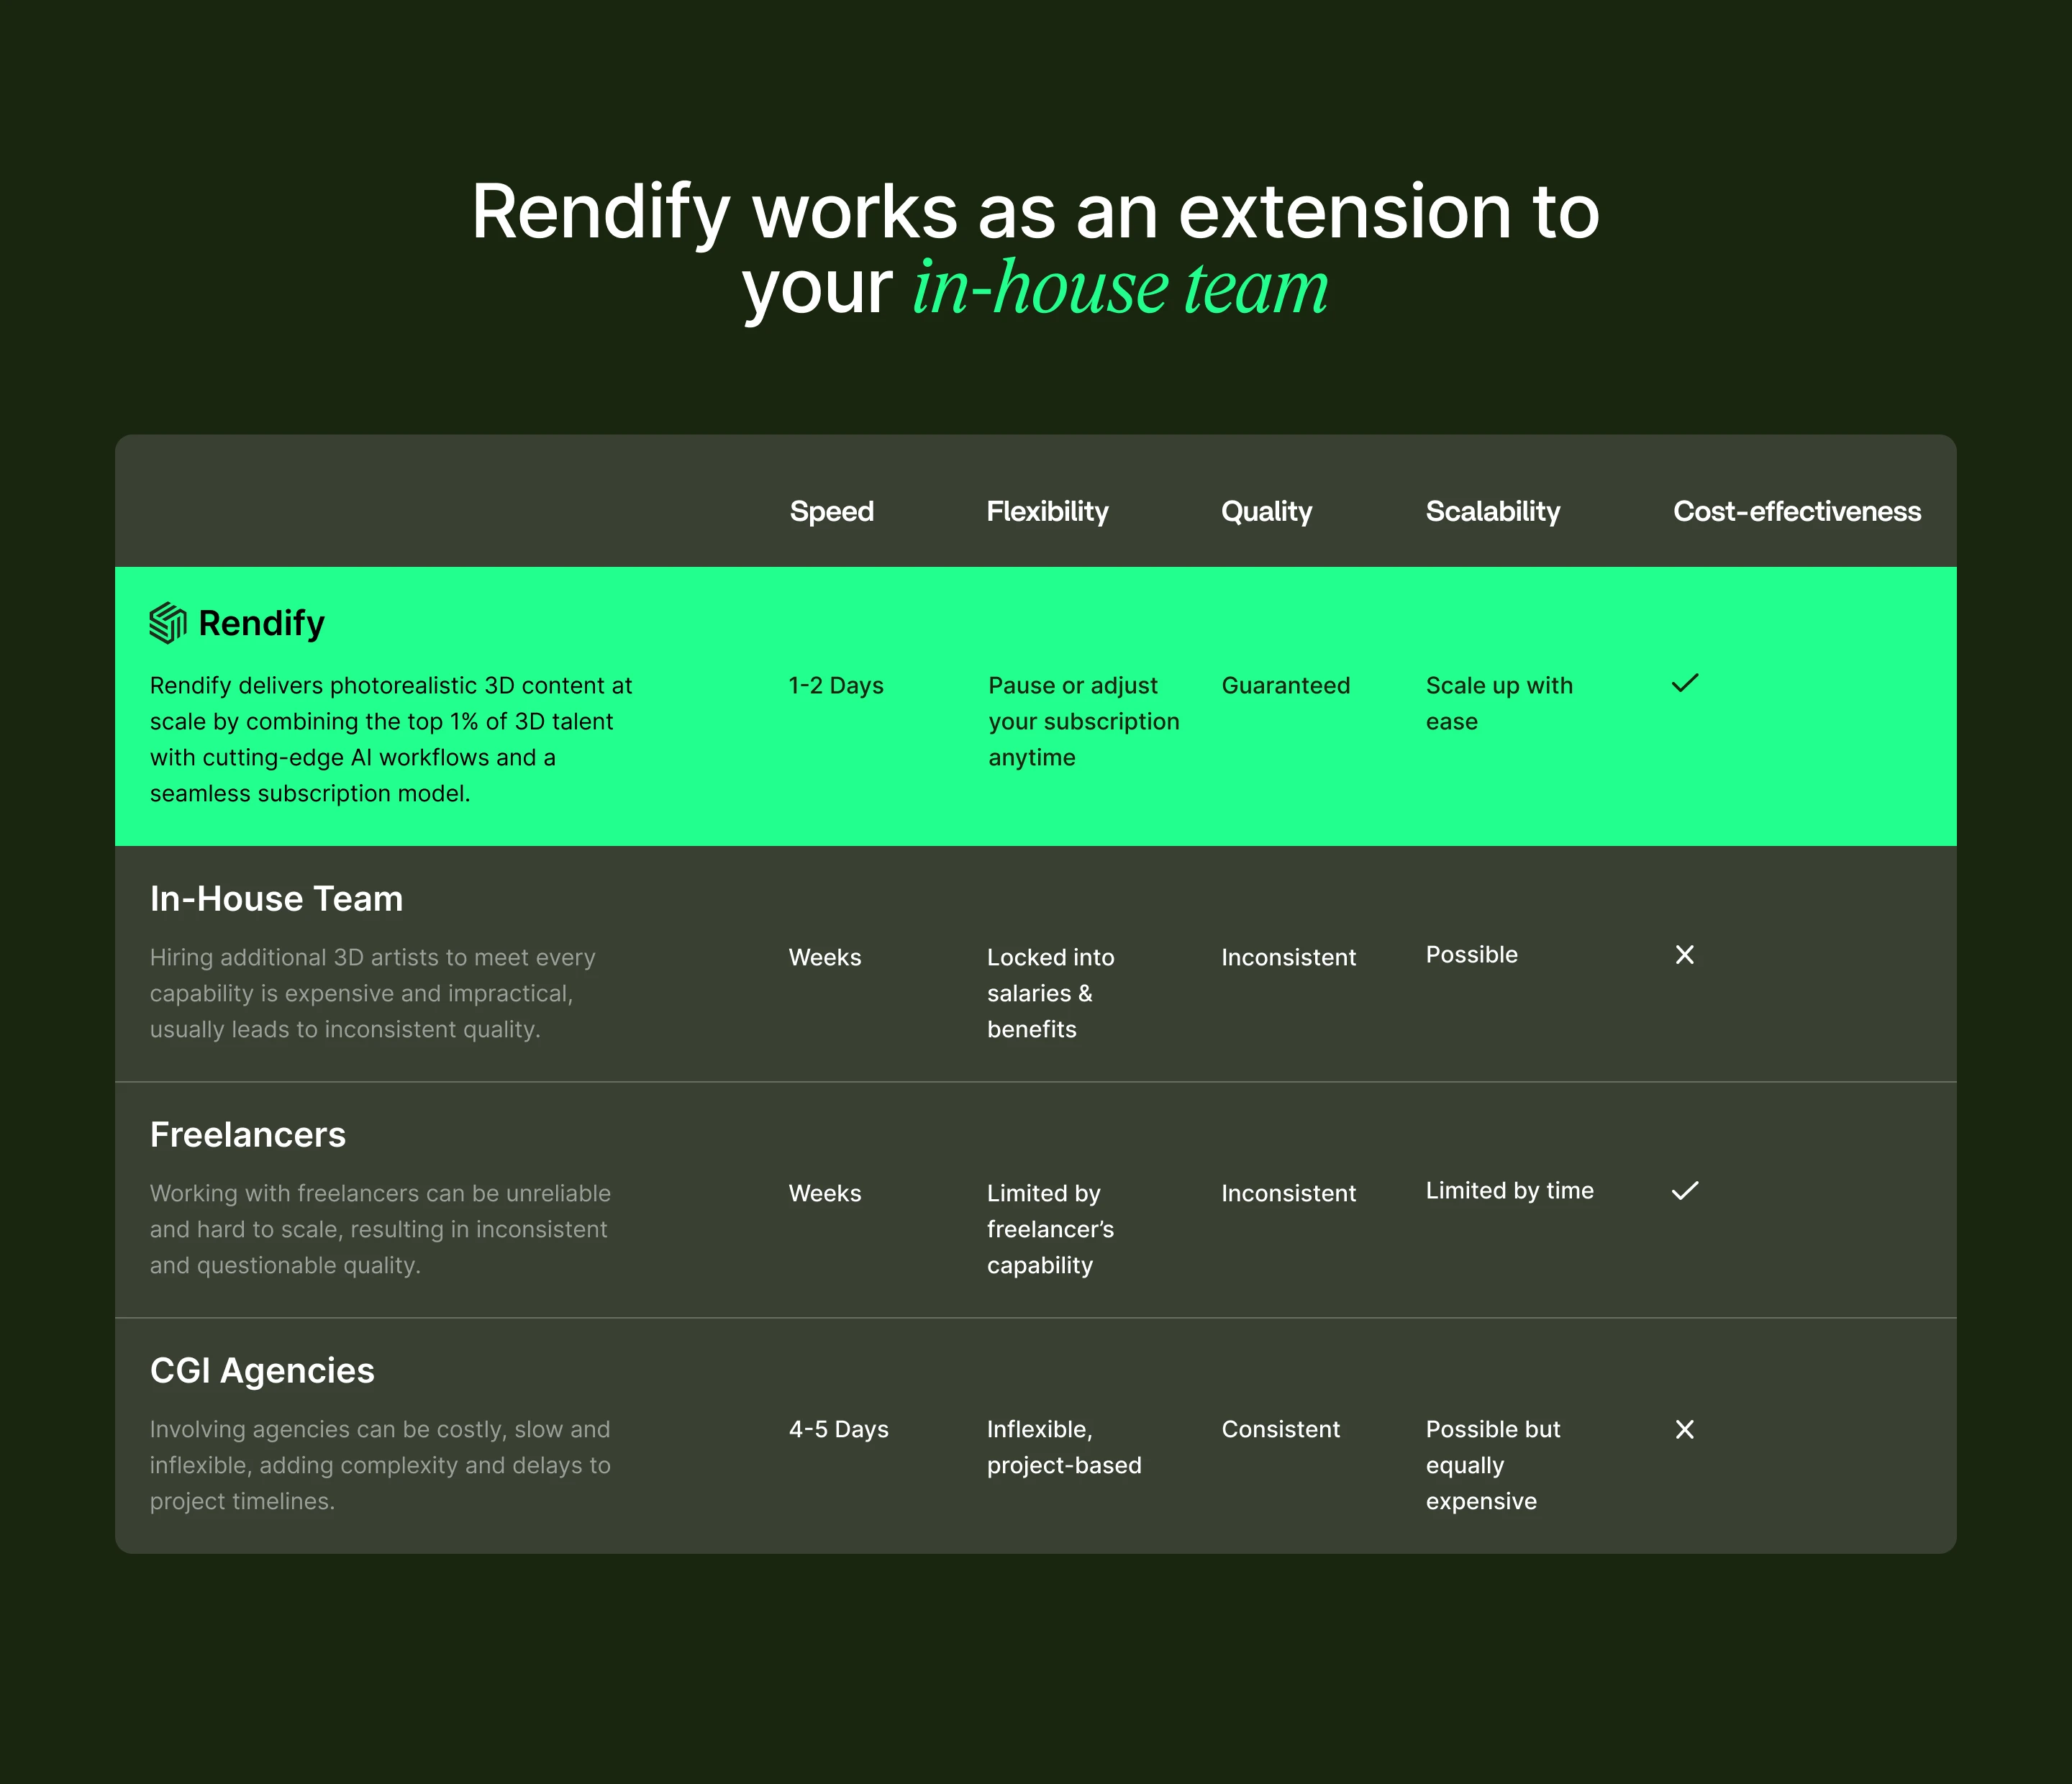
Task: Select the Flexibility column header
Action: (1047, 511)
